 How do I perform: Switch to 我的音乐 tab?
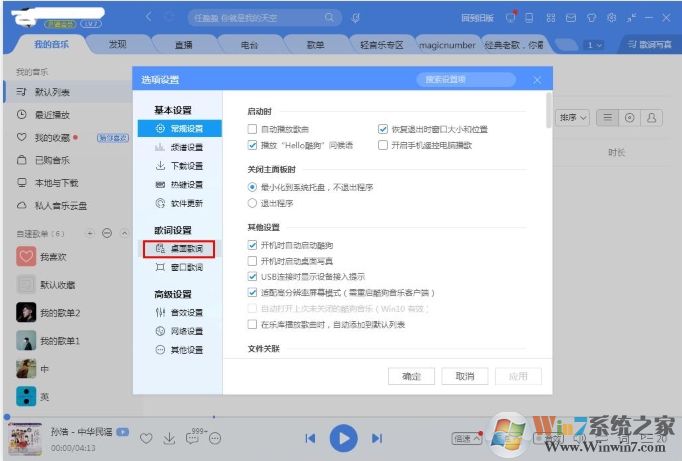click(x=51, y=44)
